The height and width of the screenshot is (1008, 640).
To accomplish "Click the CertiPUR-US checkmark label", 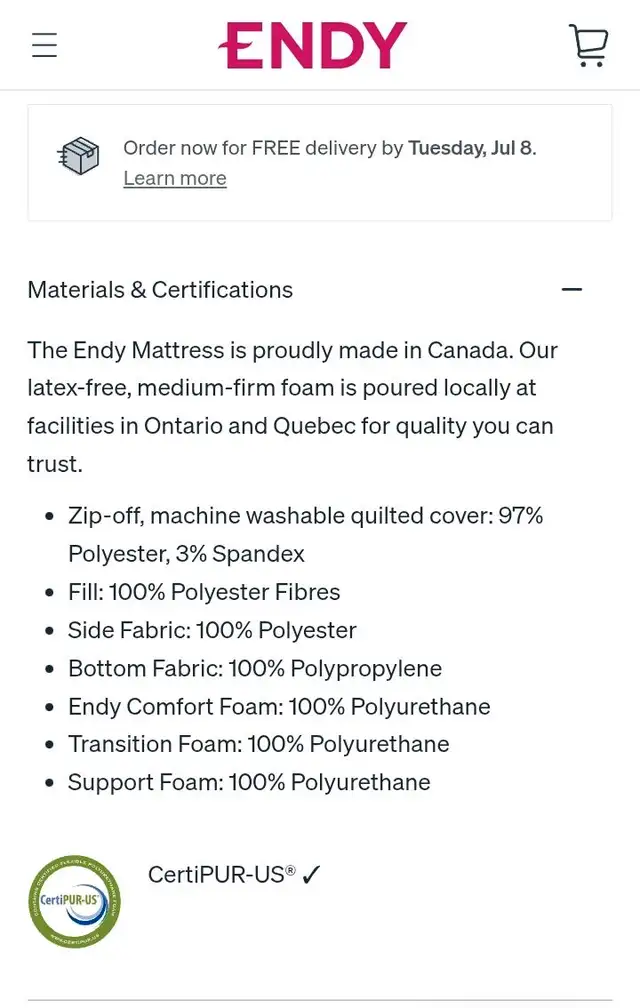I will coord(234,874).
